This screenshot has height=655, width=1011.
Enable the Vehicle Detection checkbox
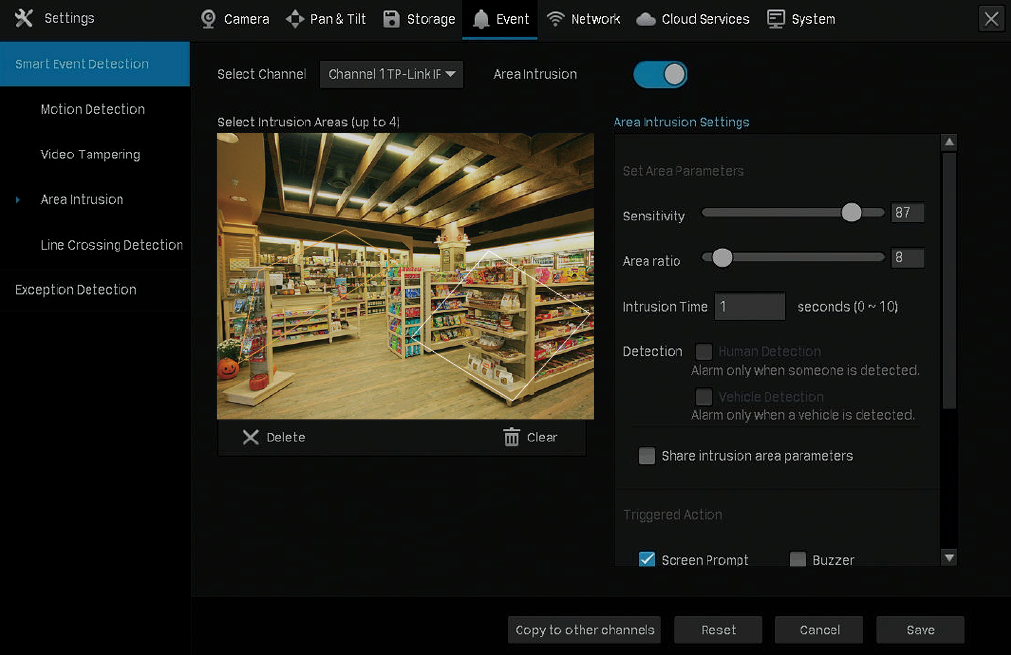[703, 396]
